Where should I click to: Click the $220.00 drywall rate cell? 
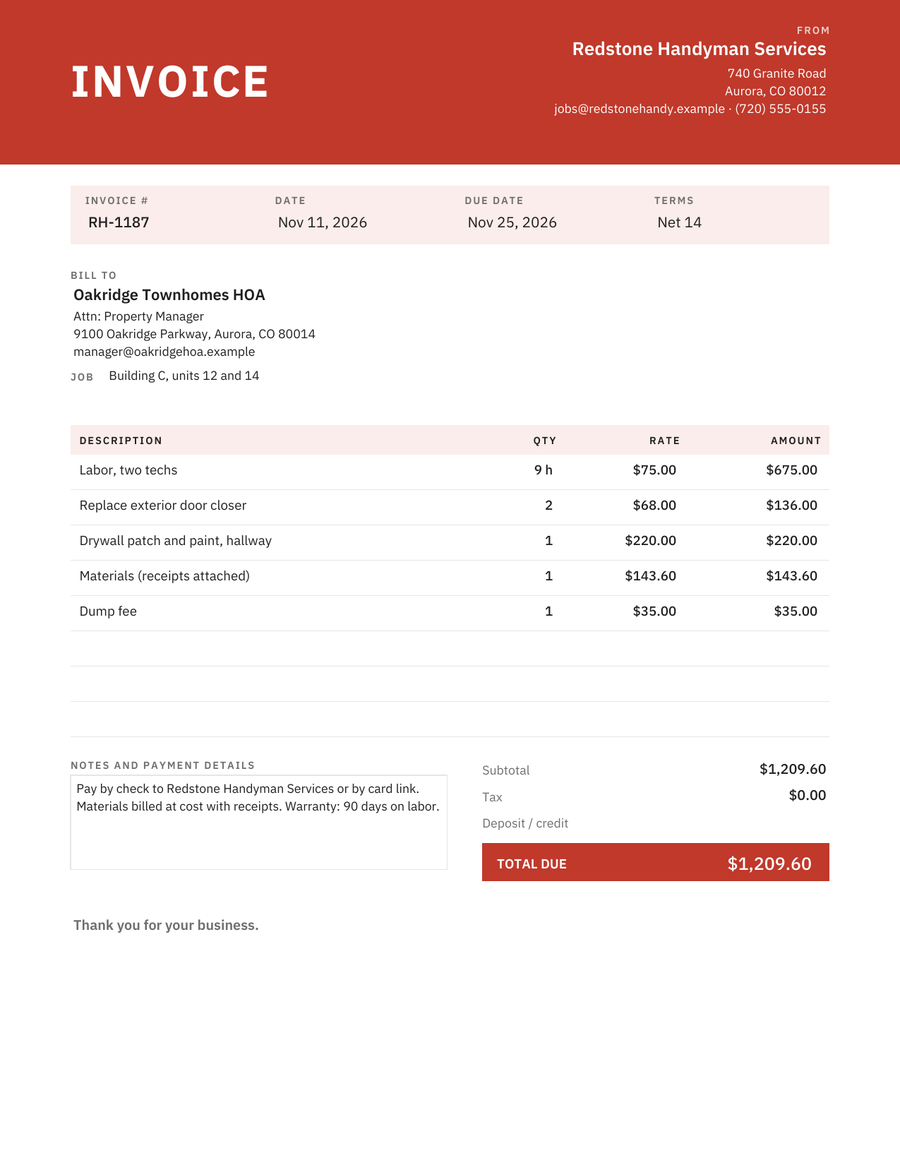pos(650,541)
